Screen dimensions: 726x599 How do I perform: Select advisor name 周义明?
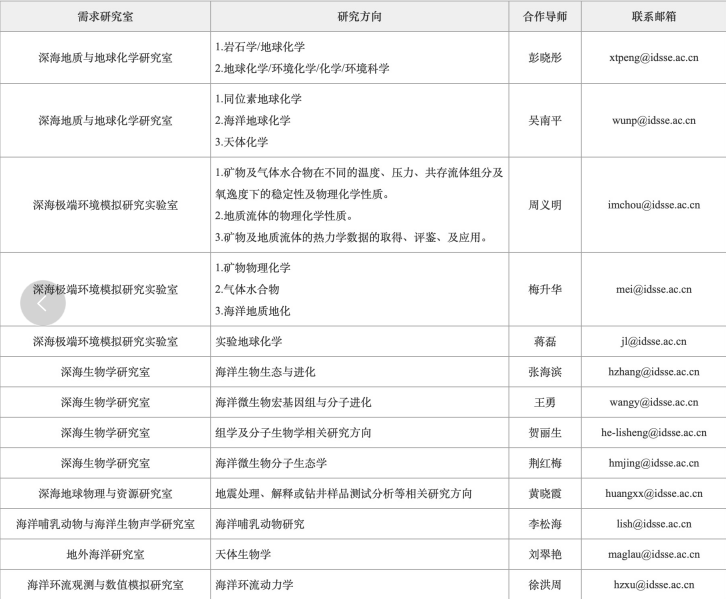(545, 205)
